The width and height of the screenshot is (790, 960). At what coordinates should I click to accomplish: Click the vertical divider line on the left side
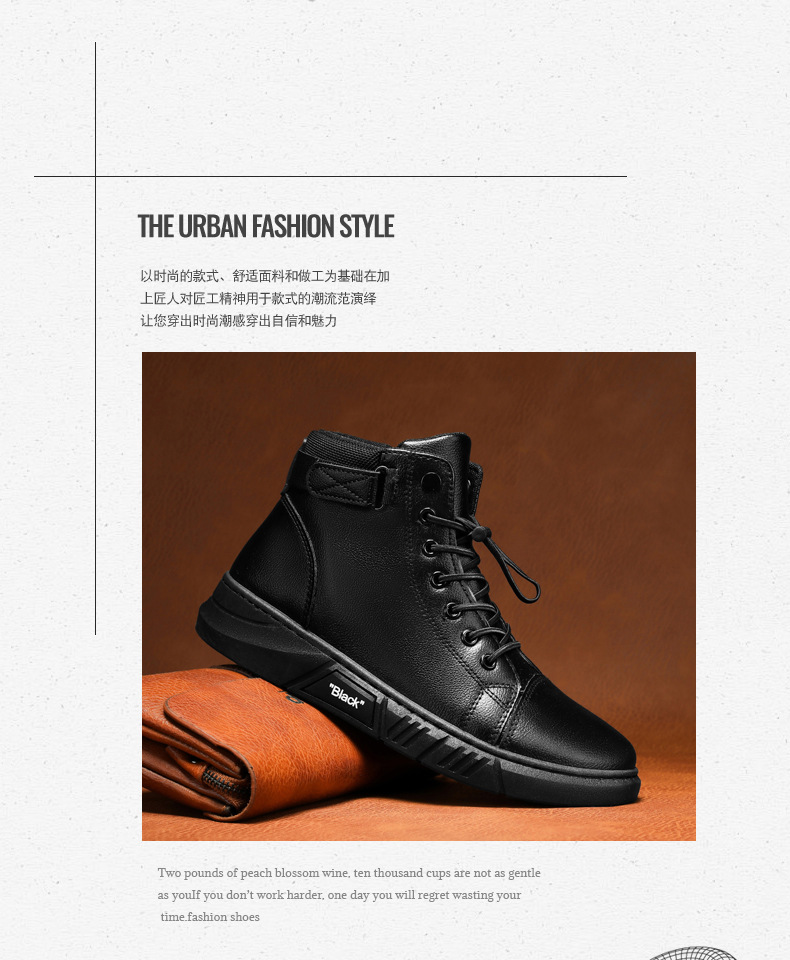click(96, 338)
